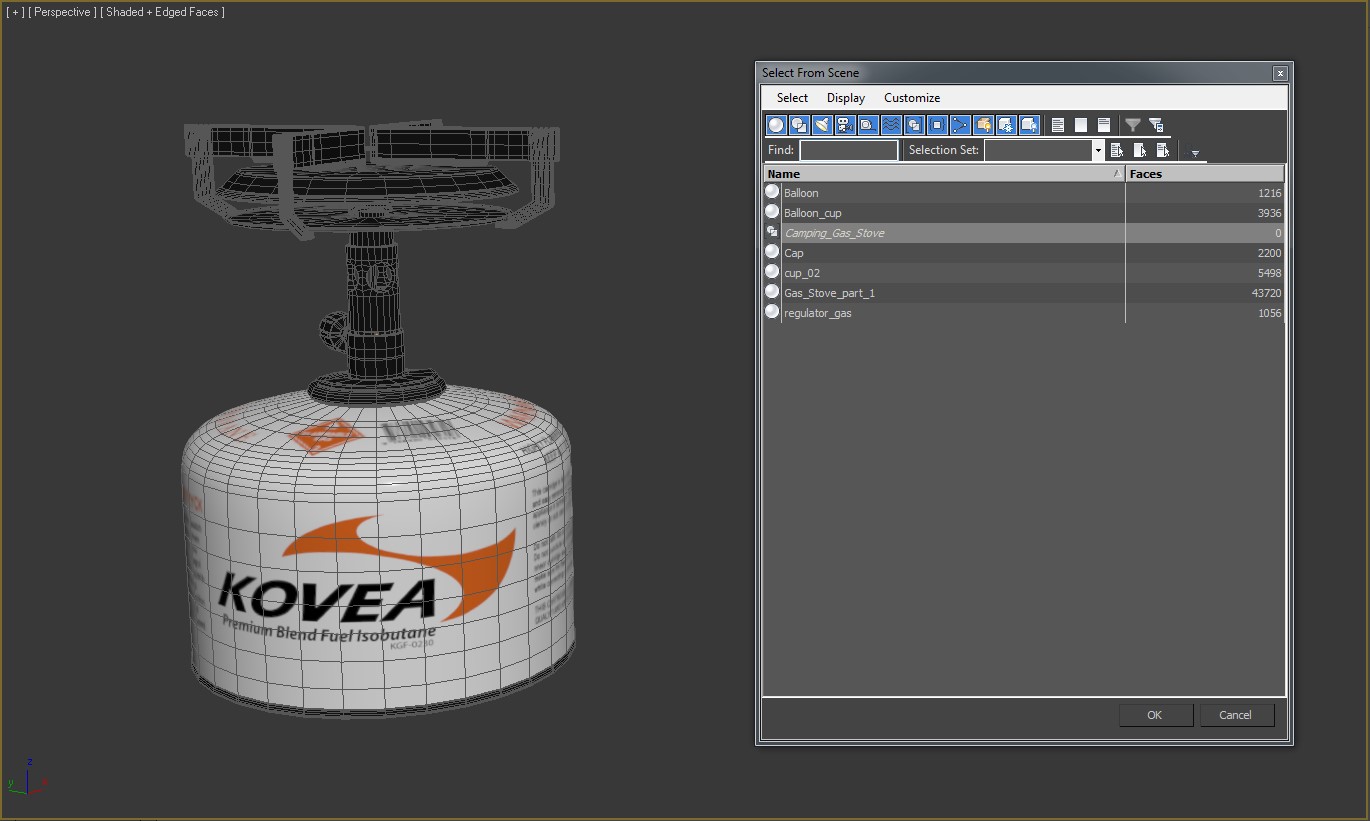Click the 3936 faces value
Image resolution: width=1370 pixels, height=821 pixels.
click(x=1269, y=213)
